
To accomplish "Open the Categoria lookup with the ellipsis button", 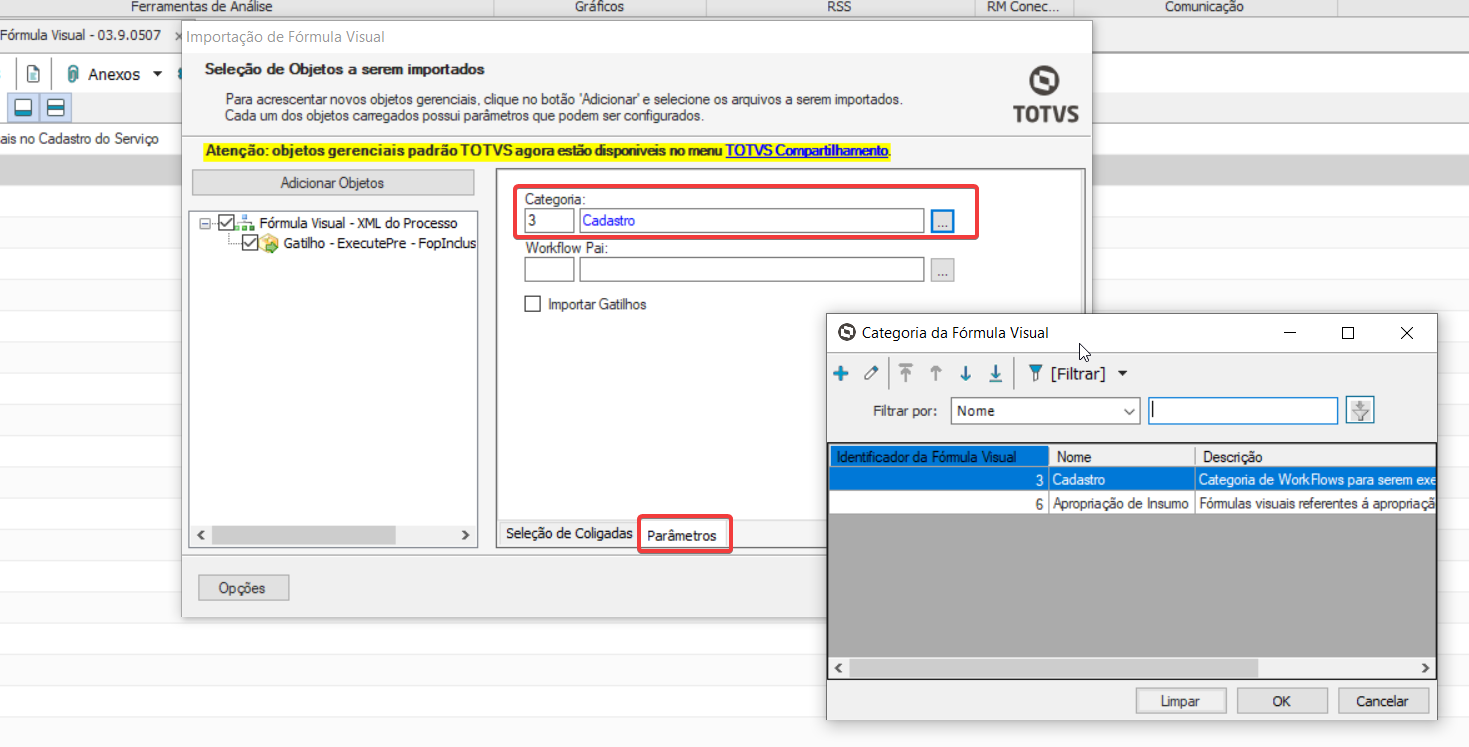I will (x=942, y=221).
